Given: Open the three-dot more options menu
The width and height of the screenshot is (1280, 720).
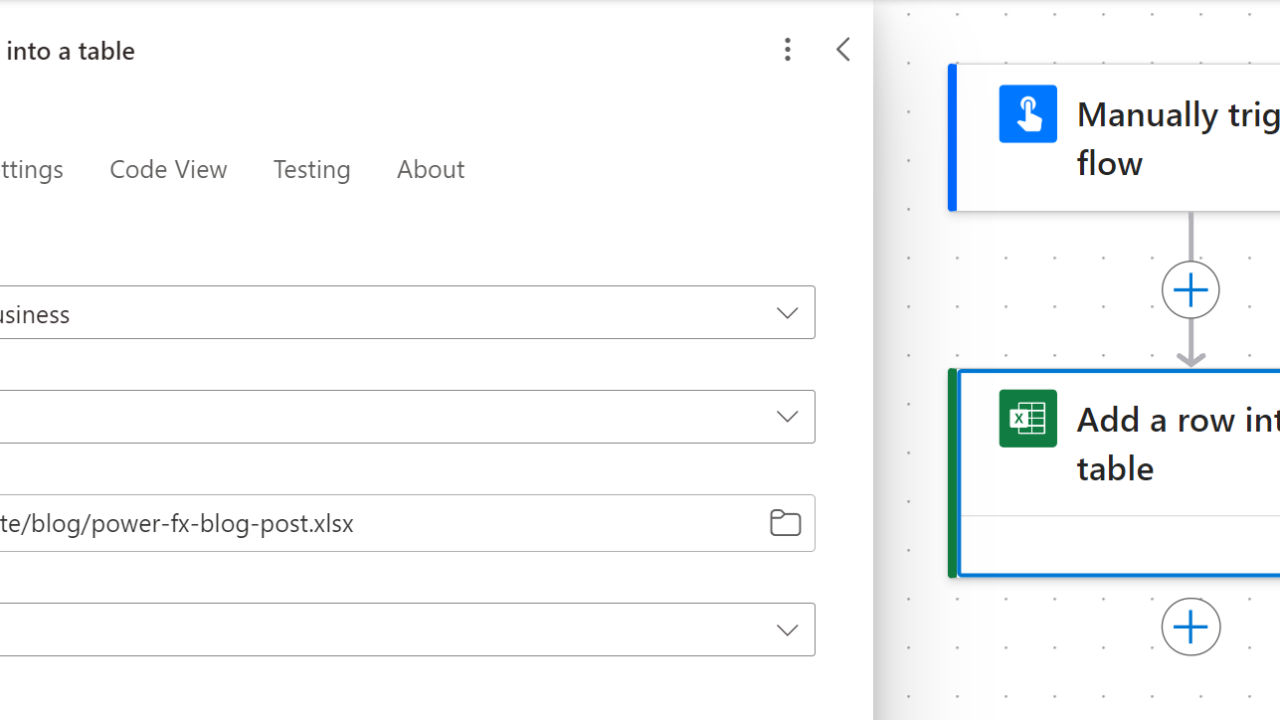Looking at the screenshot, I should tap(787, 50).
